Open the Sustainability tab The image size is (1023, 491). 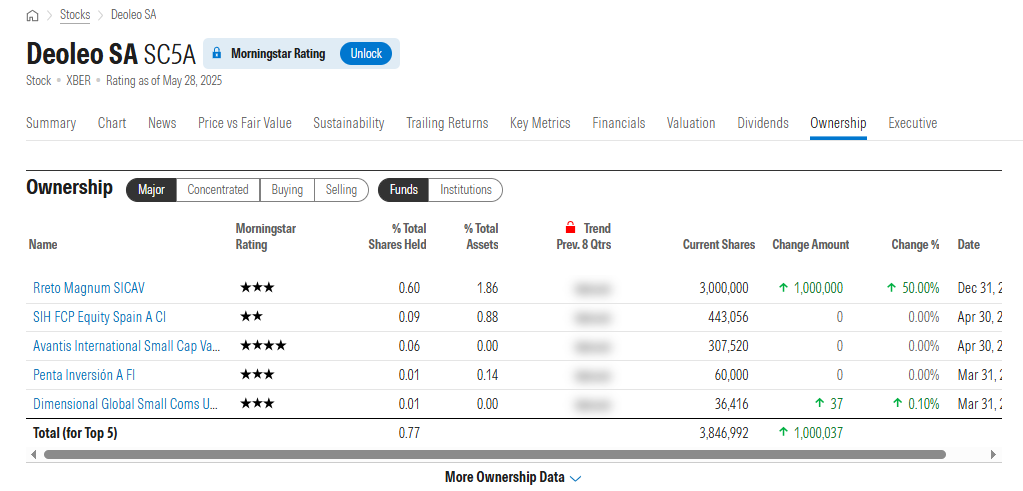348,123
